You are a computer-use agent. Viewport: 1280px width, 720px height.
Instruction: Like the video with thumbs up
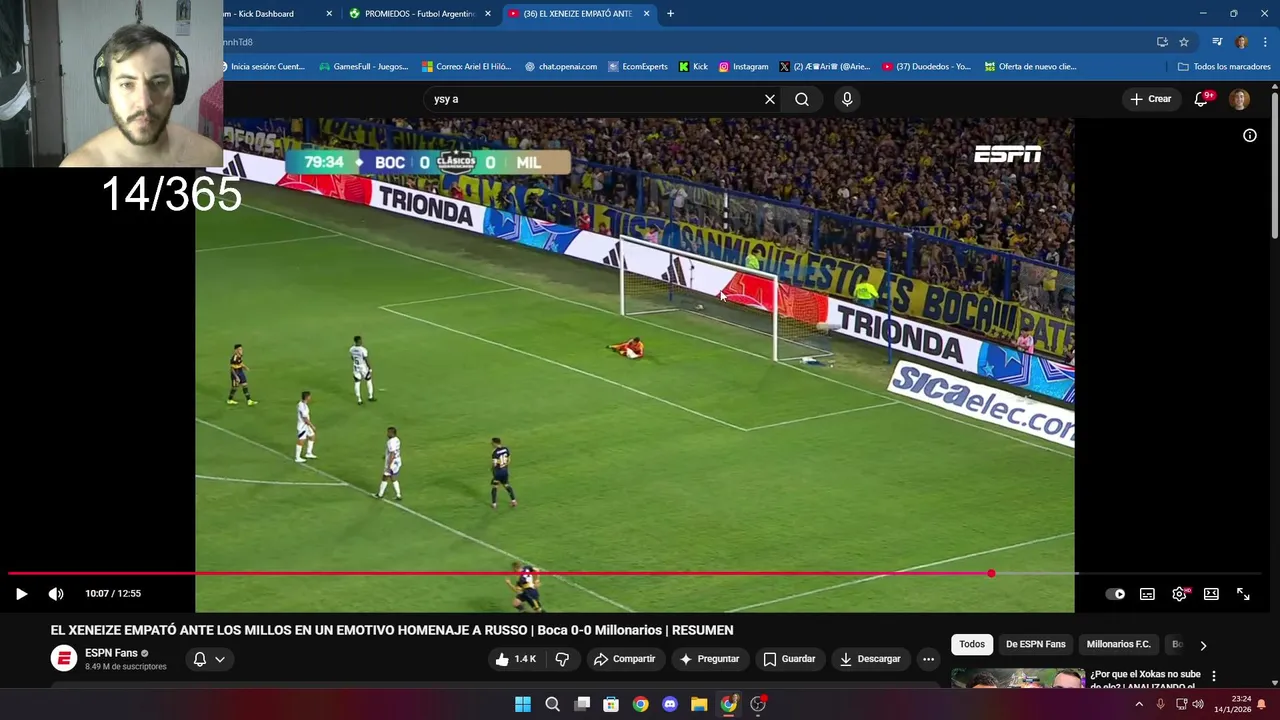point(515,659)
